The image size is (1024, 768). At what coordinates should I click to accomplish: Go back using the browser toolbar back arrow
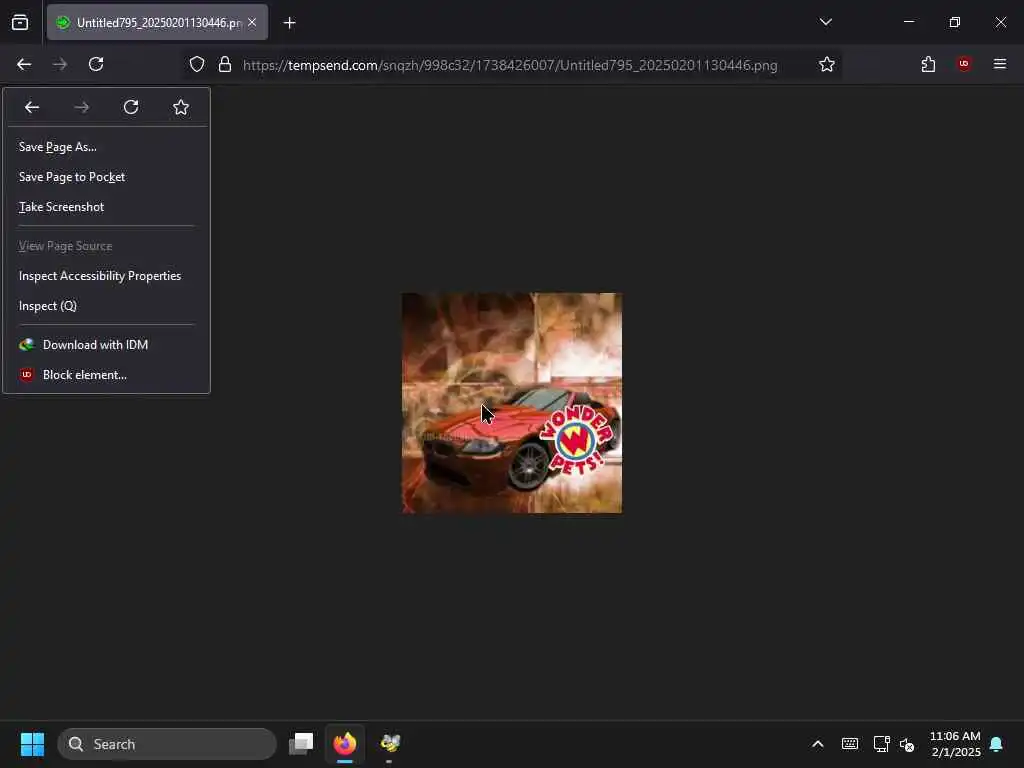24,64
